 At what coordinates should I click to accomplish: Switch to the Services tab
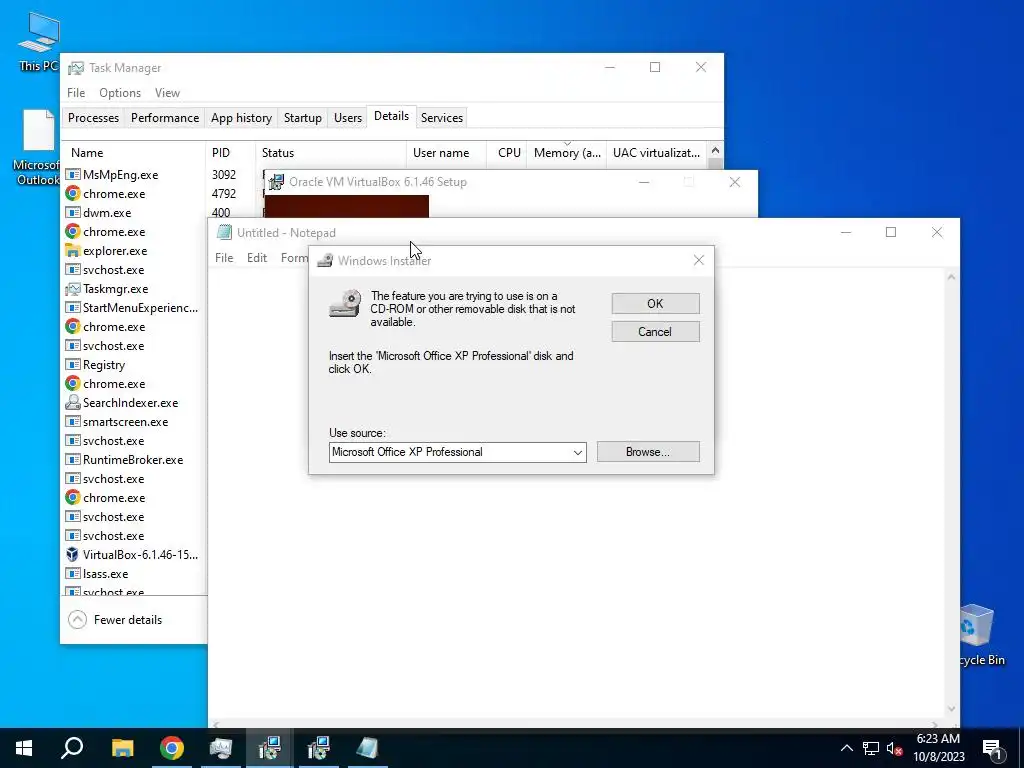(x=441, y=118)
